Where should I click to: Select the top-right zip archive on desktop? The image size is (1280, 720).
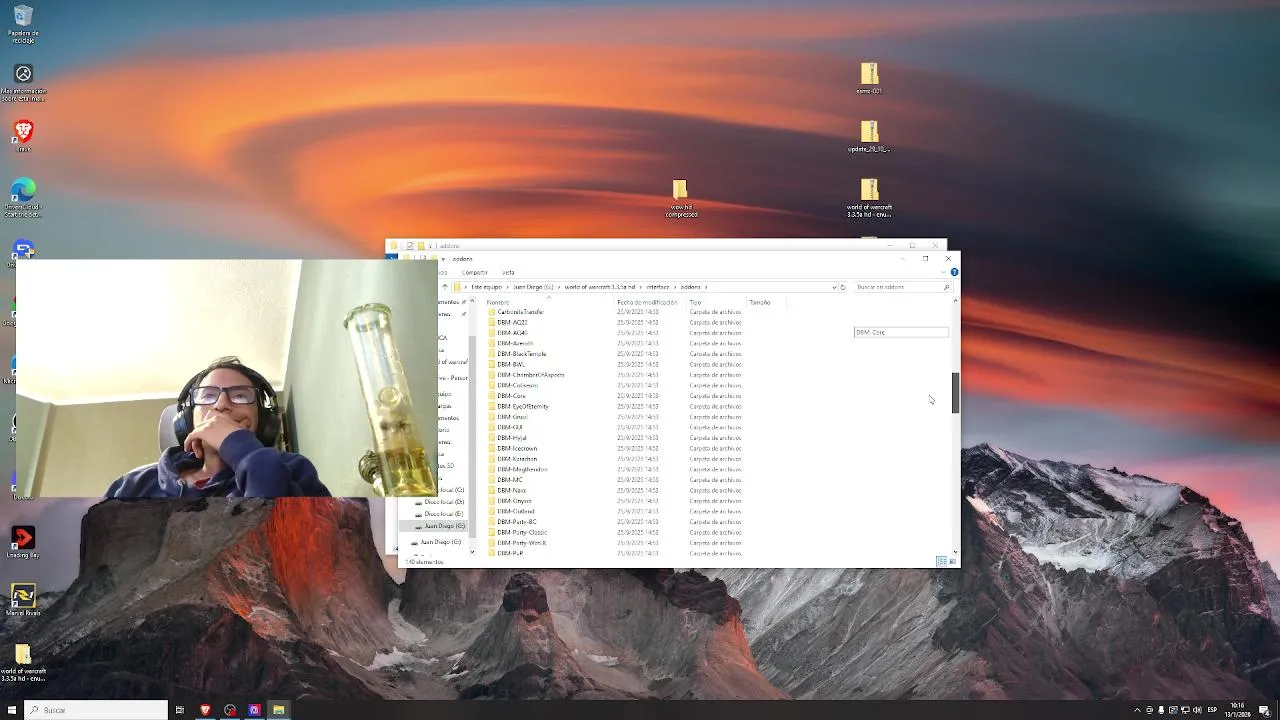pyautogui.click(x=869, y=78)
